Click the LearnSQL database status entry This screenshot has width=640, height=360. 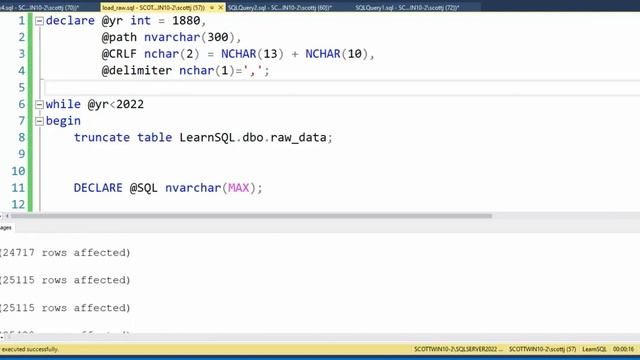[594, 349]
